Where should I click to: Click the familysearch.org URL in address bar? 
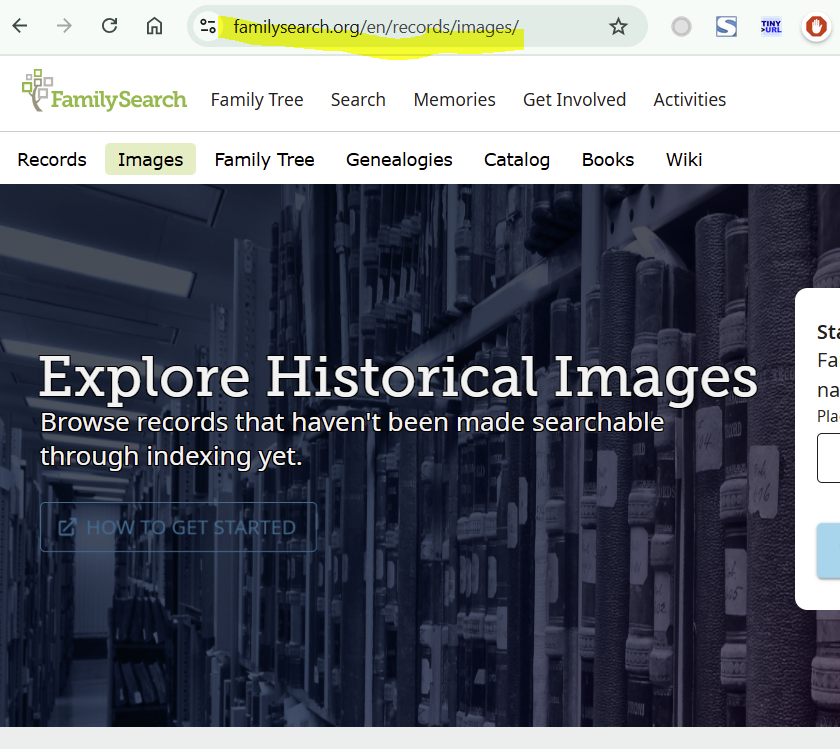(x=376, y=27)
